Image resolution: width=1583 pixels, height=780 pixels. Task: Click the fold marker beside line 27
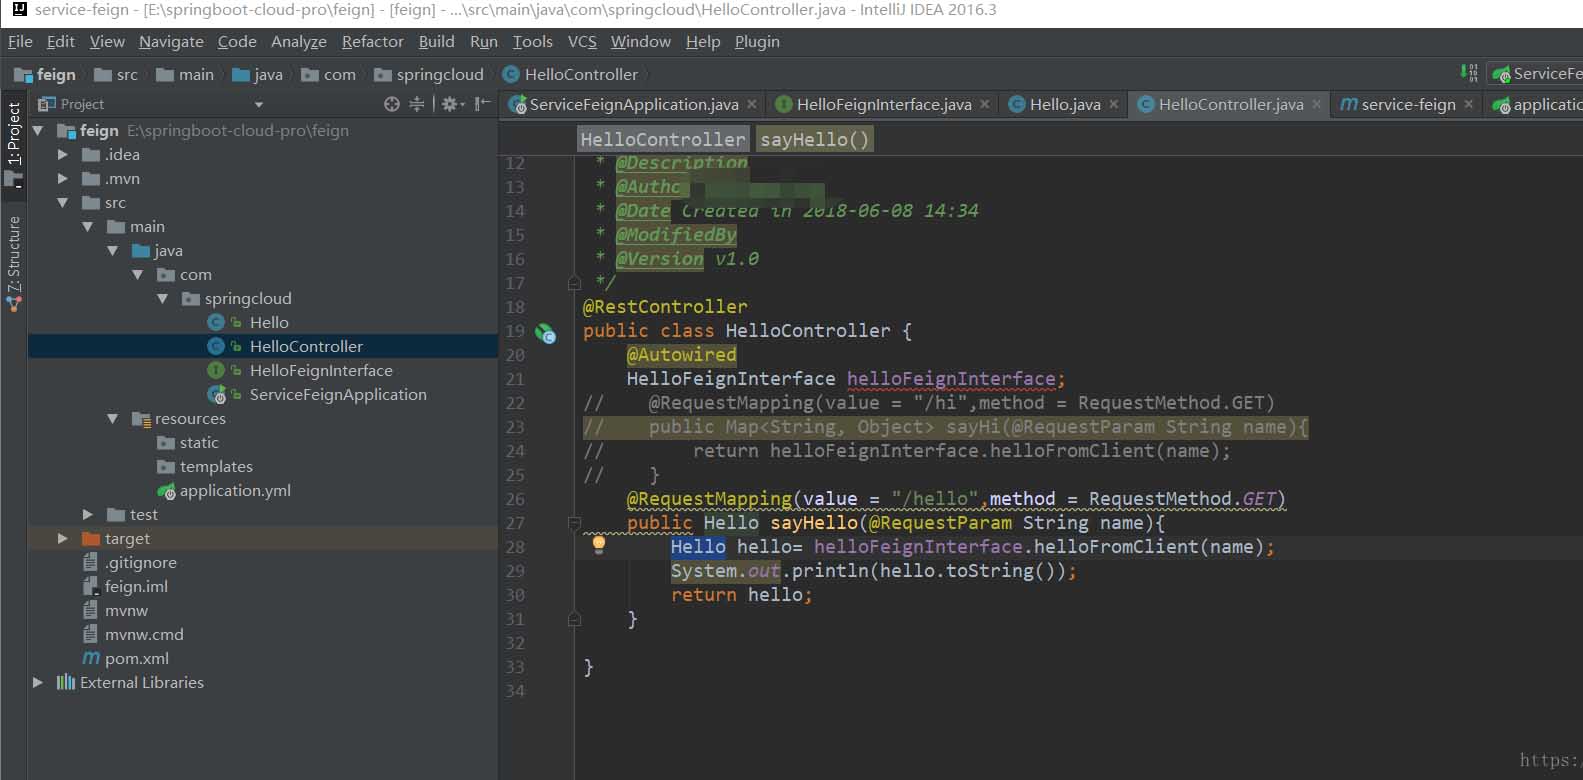pyautogui.click(x=574, y=523)
